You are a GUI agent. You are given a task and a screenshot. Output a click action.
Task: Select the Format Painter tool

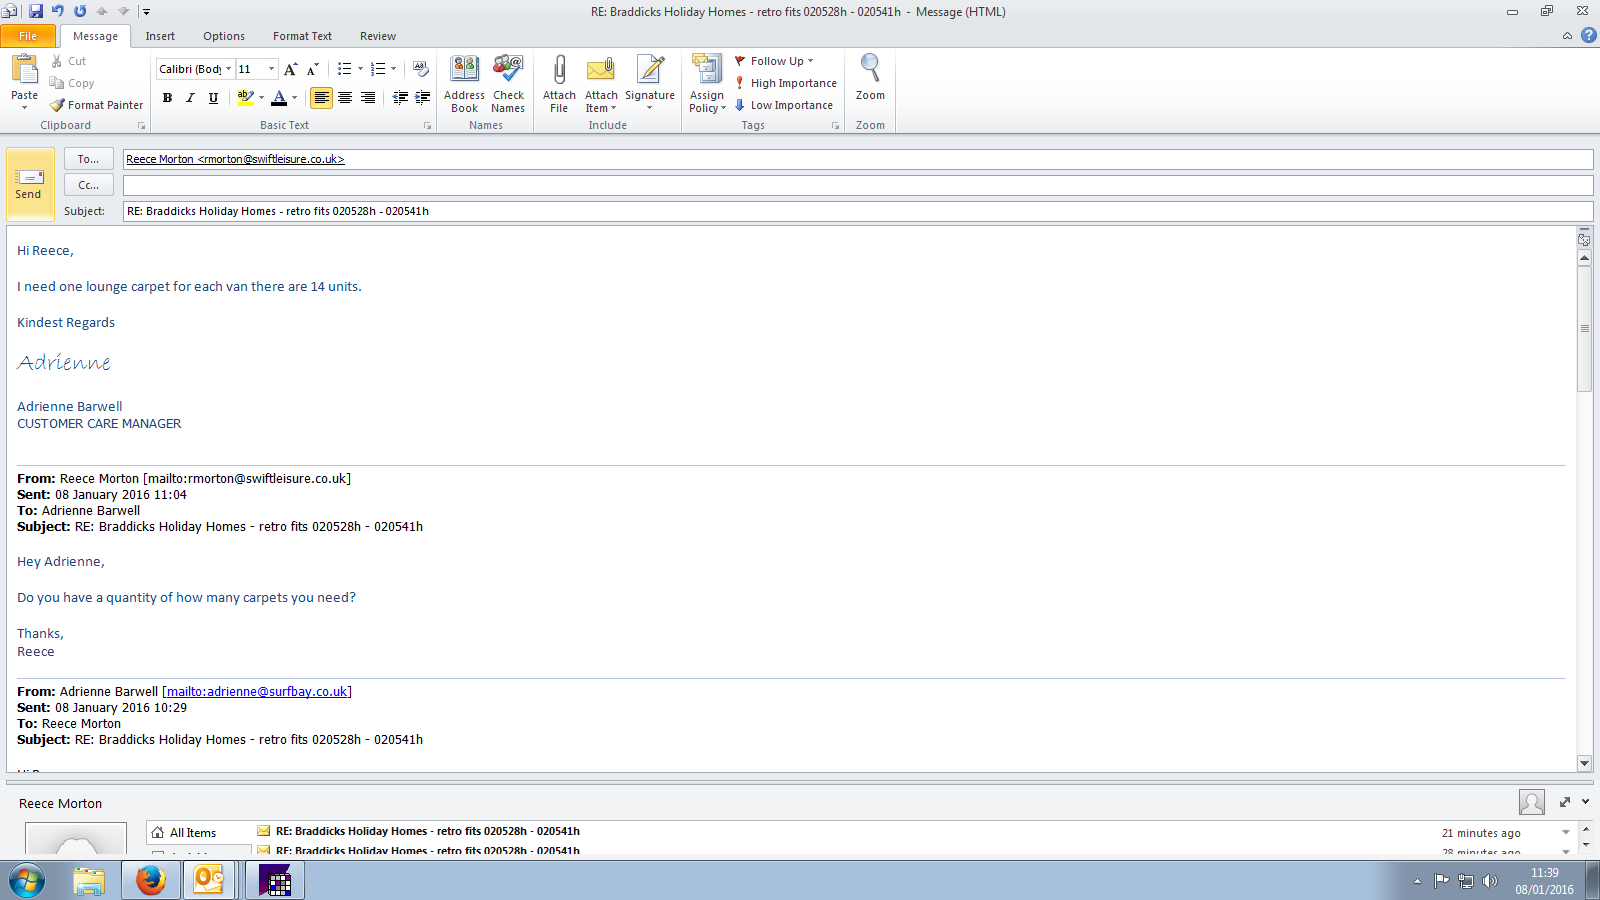tap(97, 105)
